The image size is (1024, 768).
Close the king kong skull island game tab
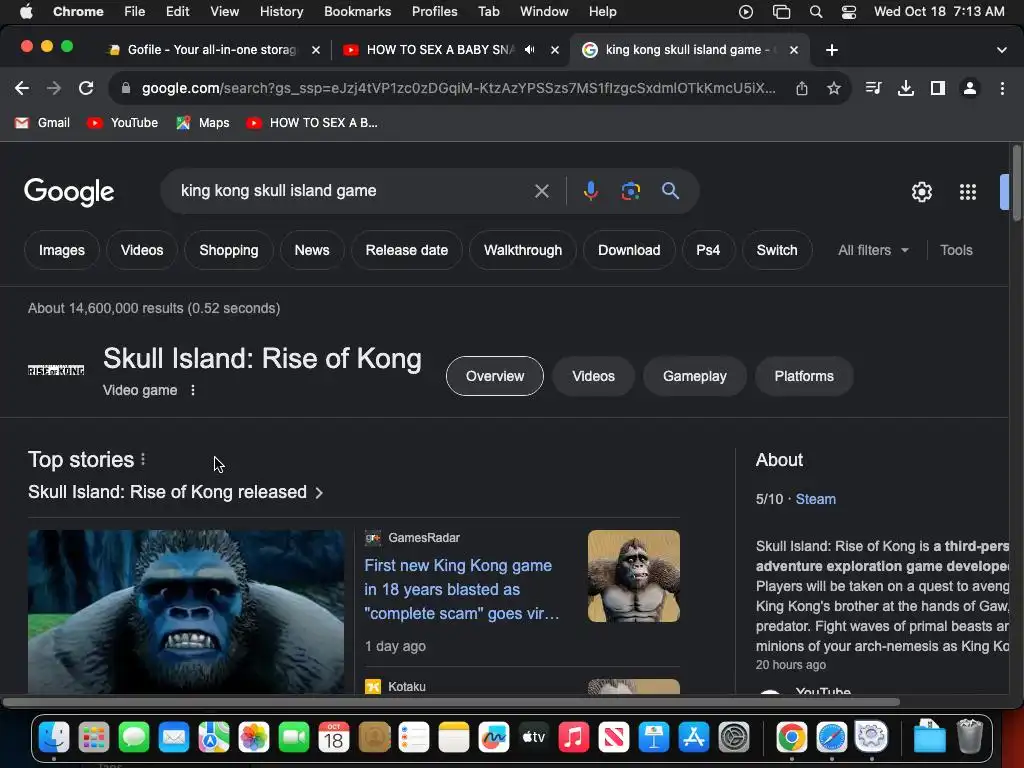coord(793,50)
